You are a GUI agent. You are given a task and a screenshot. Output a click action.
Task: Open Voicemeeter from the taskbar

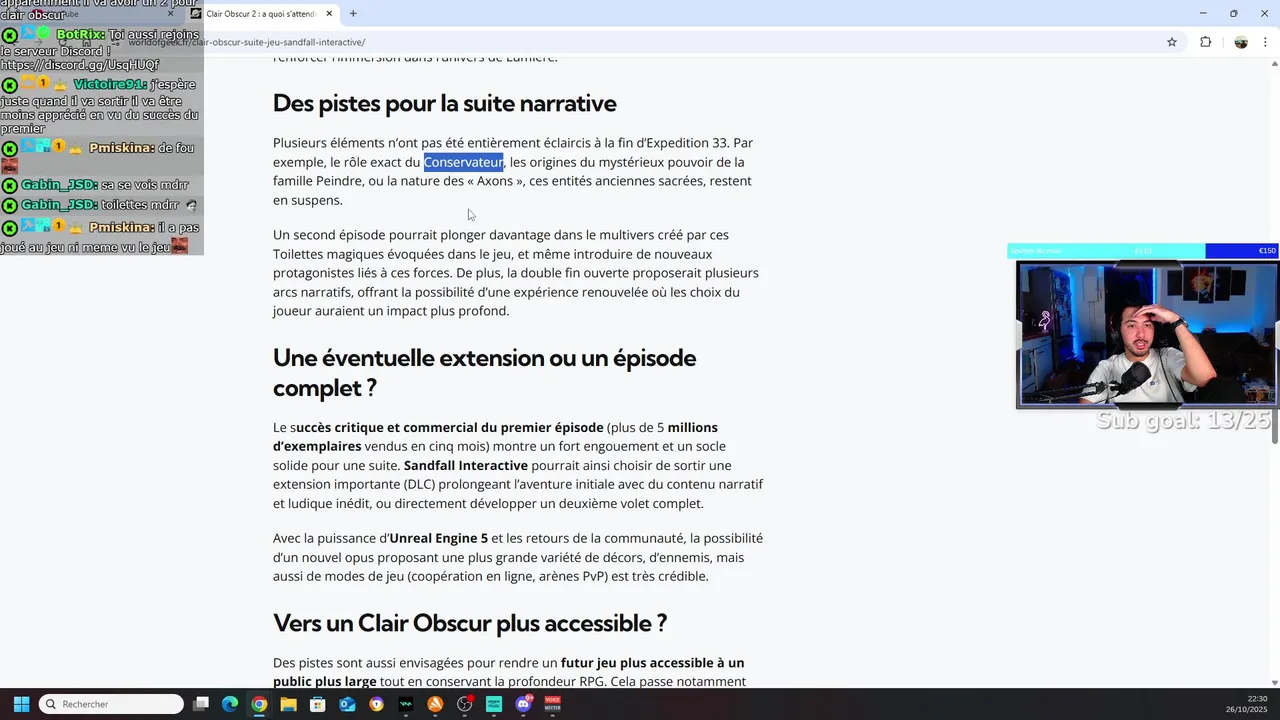tap(552, 704)
